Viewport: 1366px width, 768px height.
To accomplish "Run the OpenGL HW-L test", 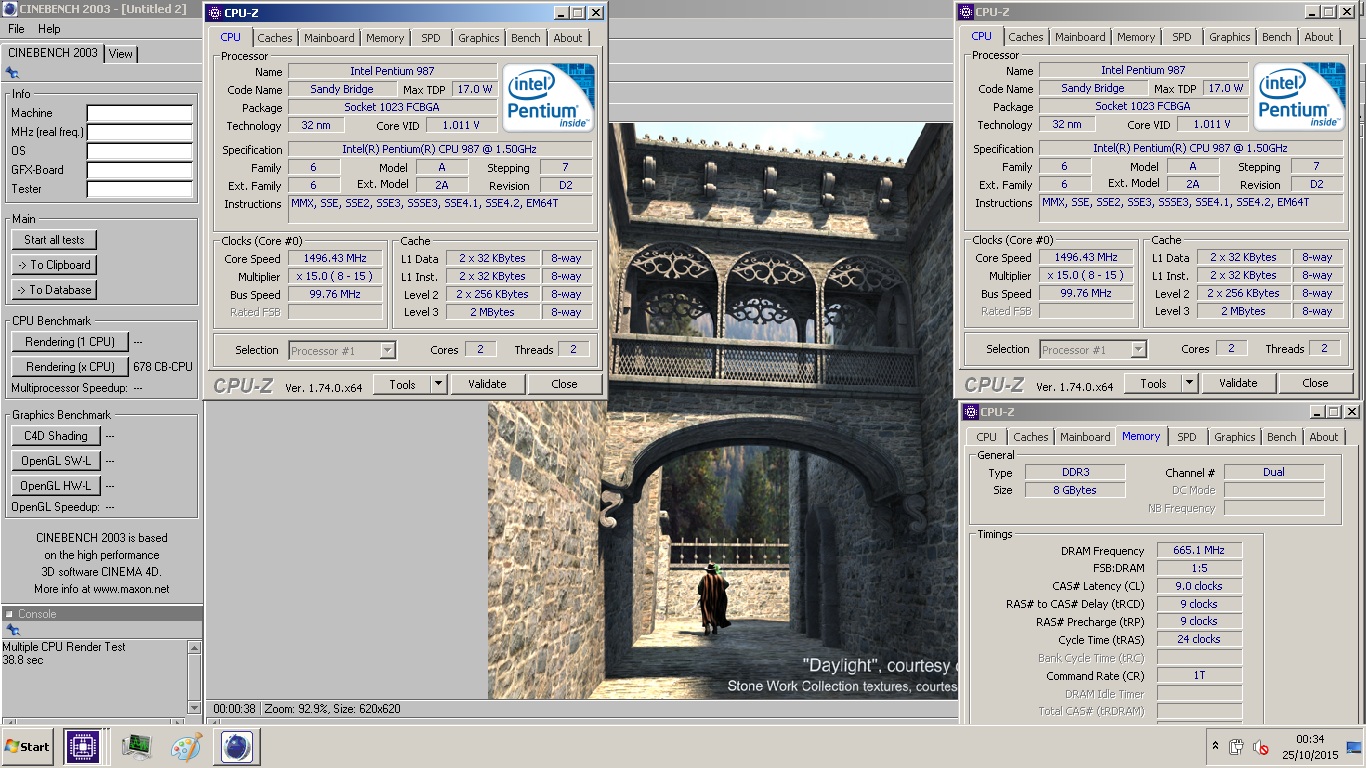I will tap(56, 486).
